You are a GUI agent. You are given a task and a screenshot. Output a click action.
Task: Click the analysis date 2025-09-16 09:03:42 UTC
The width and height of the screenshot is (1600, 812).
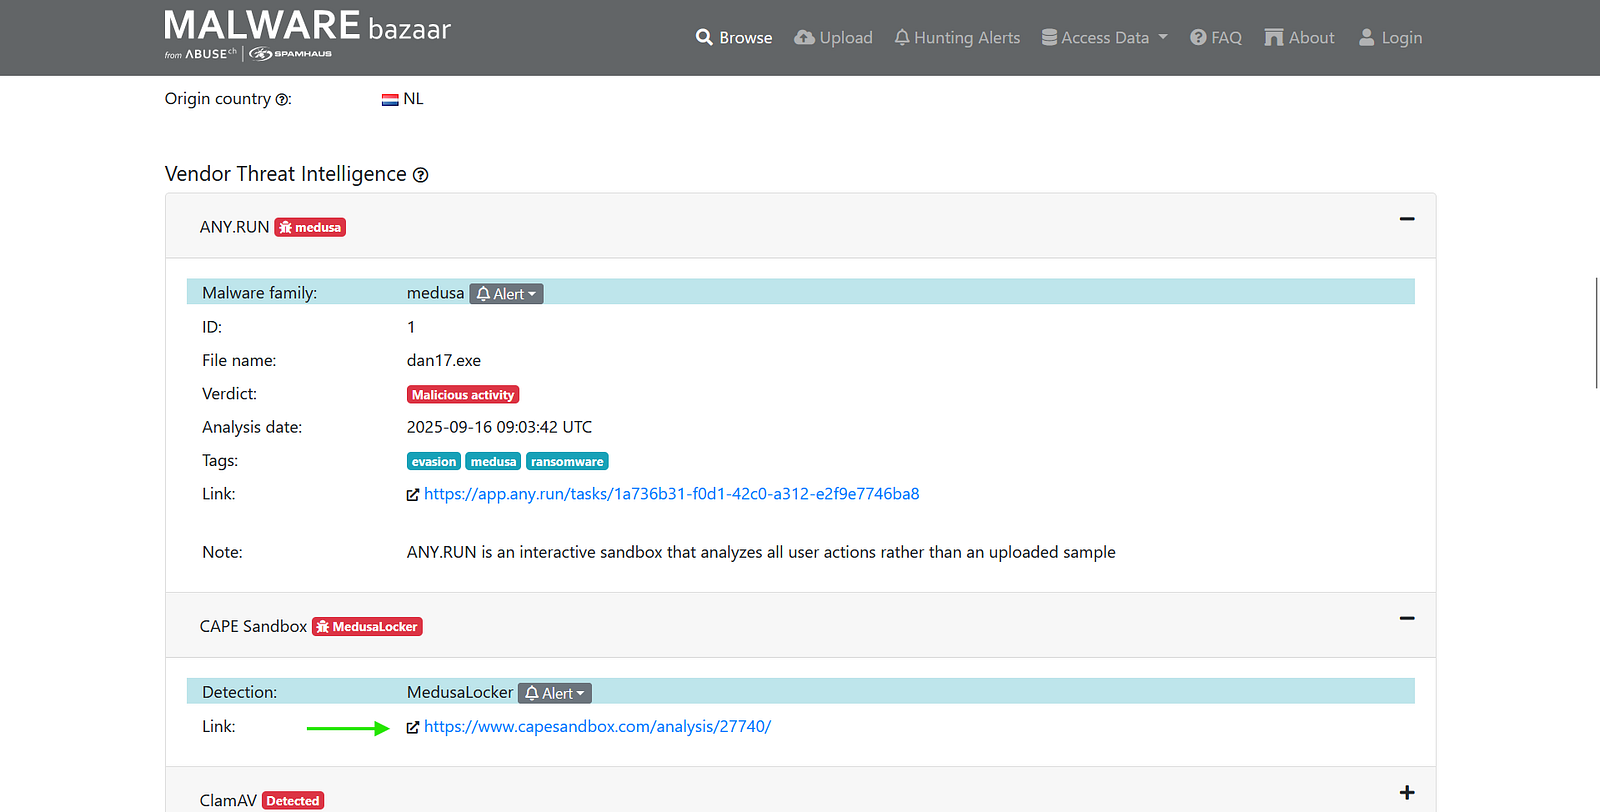(x=499, y=427)
